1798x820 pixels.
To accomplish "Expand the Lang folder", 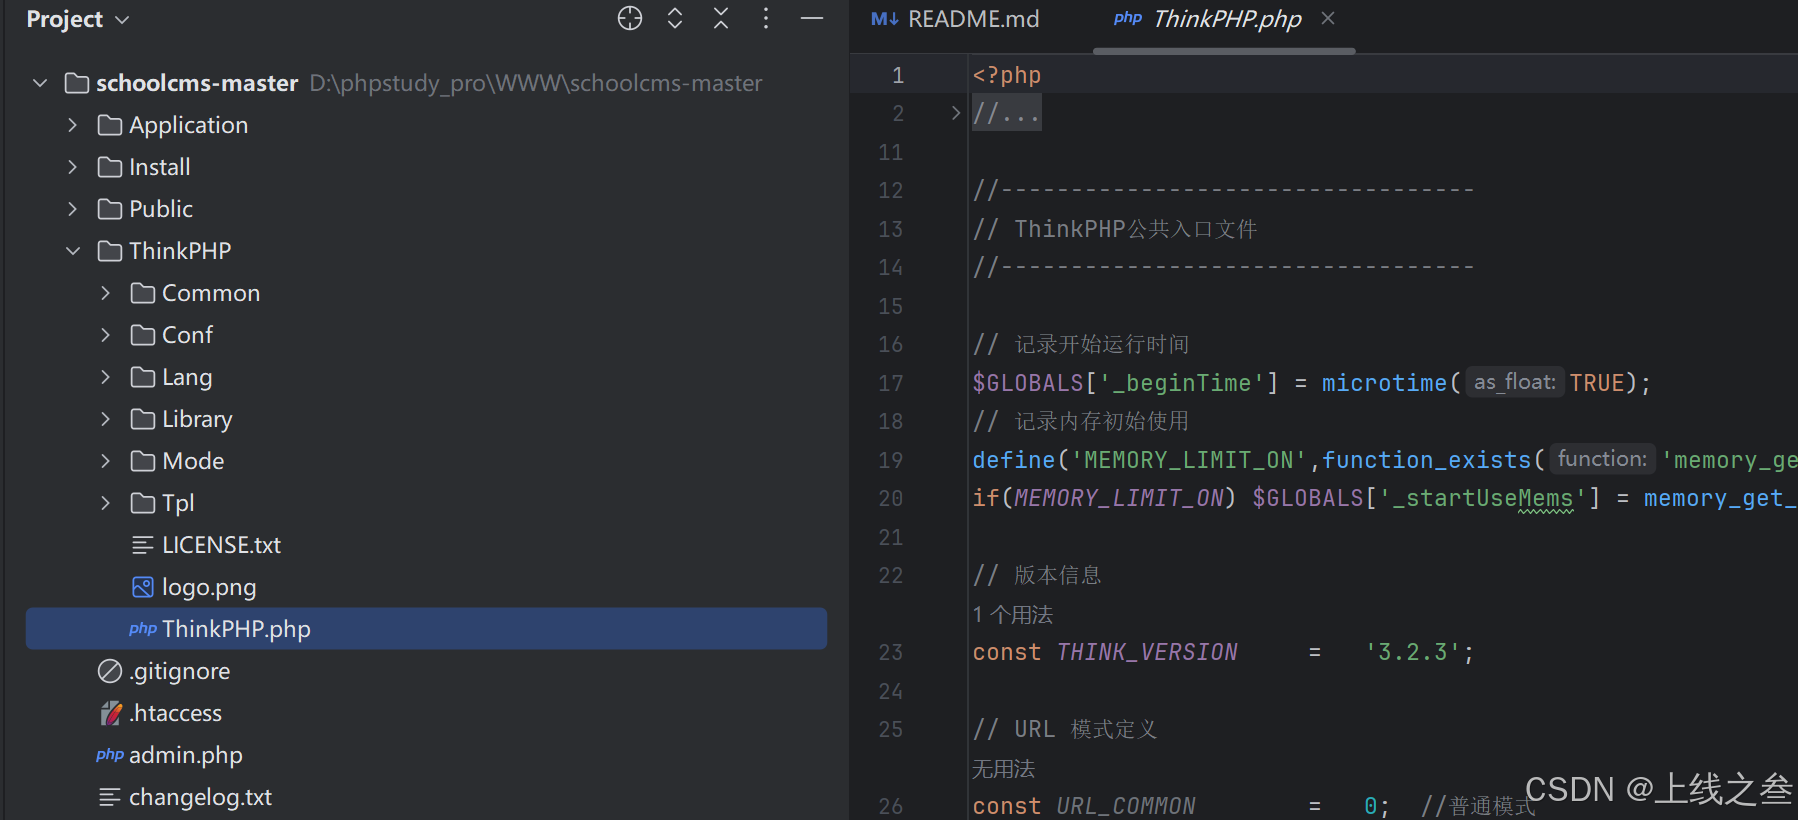I will point(105,377).
